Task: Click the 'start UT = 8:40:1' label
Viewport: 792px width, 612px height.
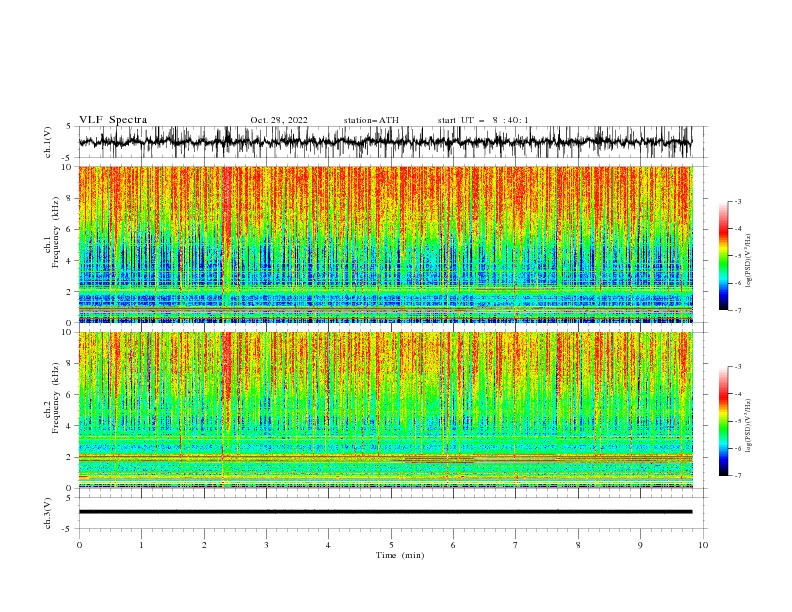Action: [483, 120]
